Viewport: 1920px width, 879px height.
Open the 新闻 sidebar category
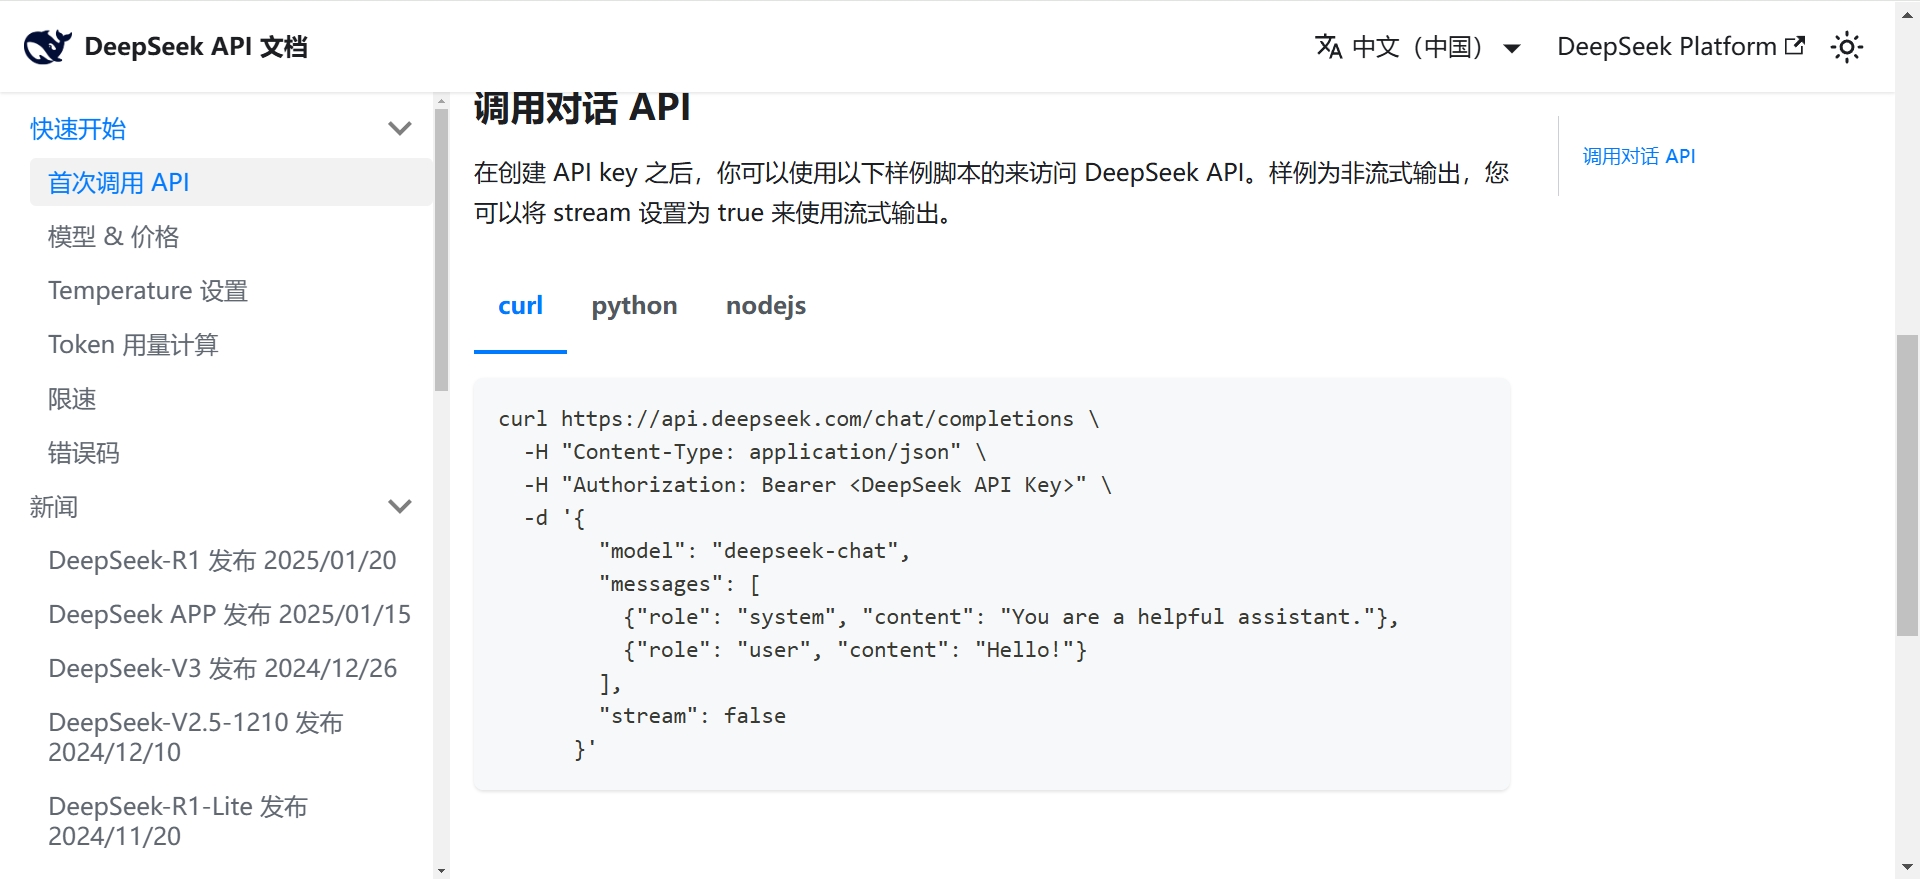click(54, 507)
